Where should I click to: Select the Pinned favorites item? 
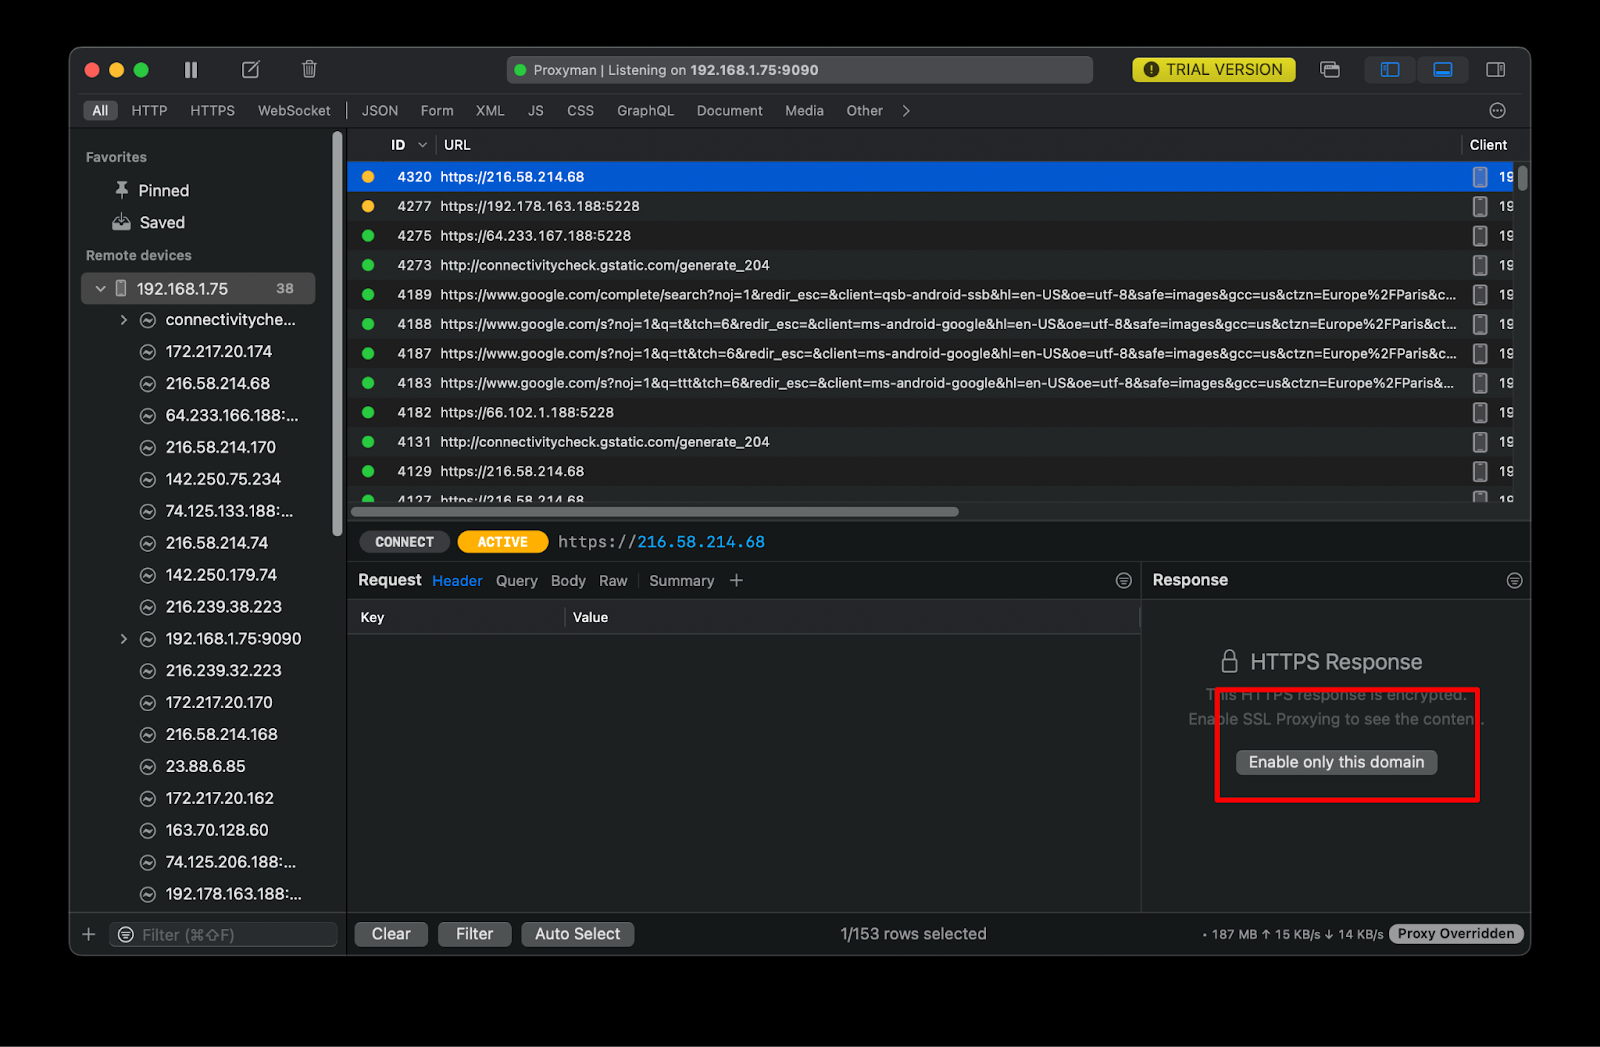coord(166,190)
